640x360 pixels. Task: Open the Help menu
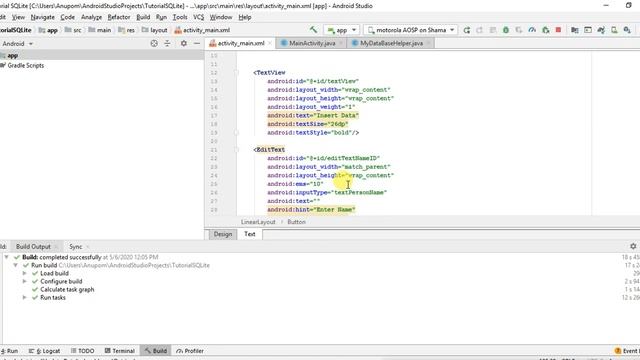[244, 17]
